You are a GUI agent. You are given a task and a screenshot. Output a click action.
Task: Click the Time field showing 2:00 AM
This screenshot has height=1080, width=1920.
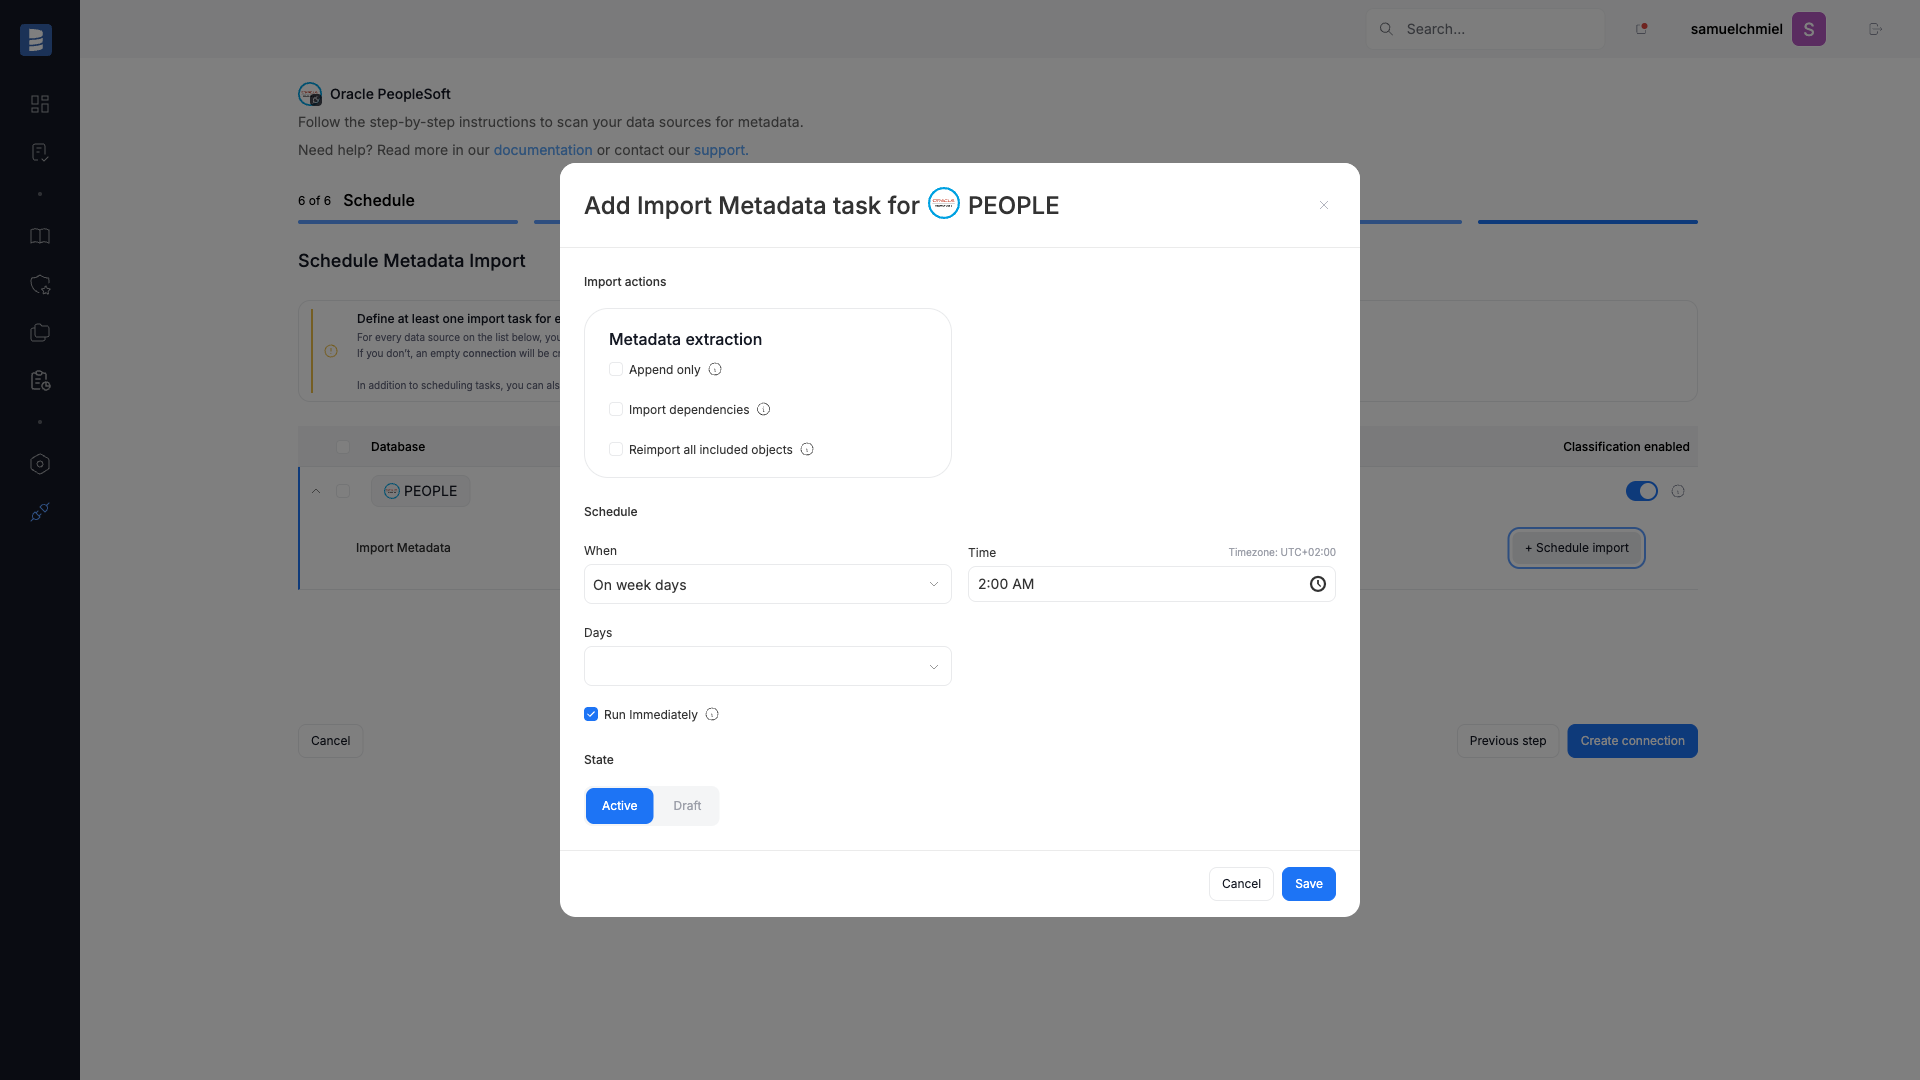point(1151,584)
